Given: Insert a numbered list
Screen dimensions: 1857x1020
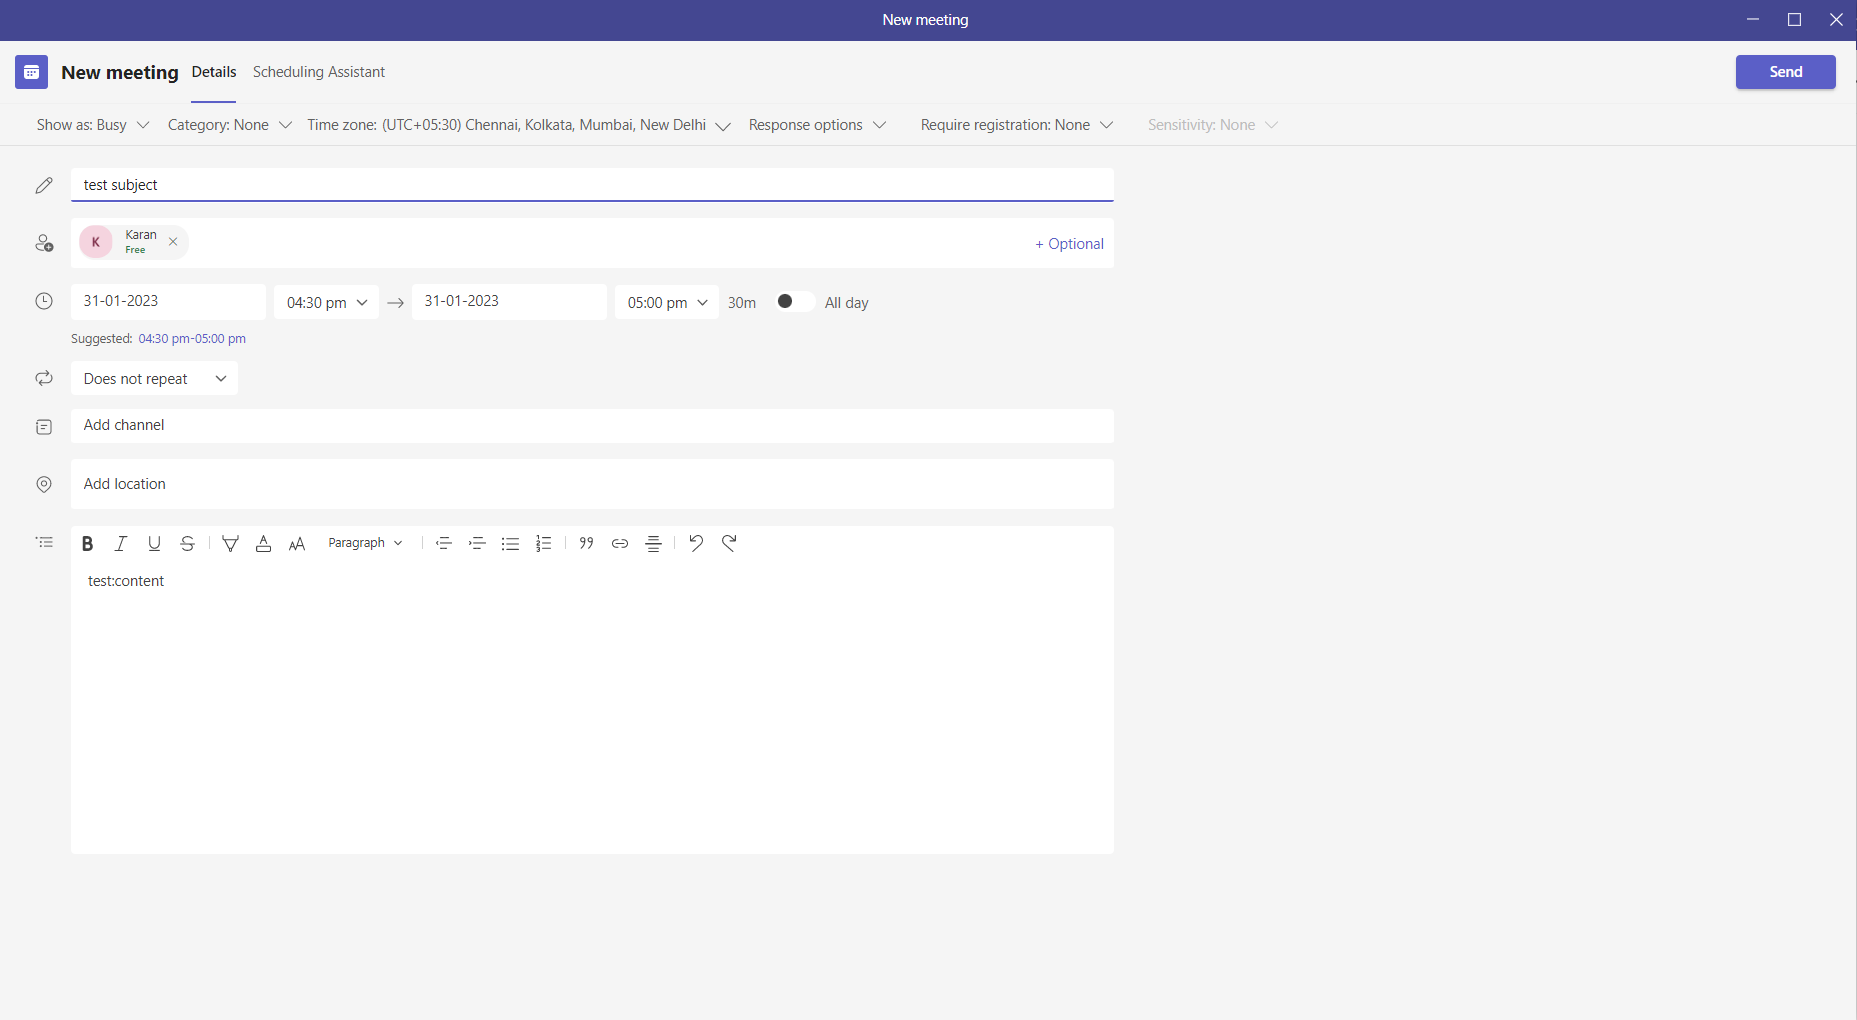Looking at the screenshot, I should click(x=543, y=544).
